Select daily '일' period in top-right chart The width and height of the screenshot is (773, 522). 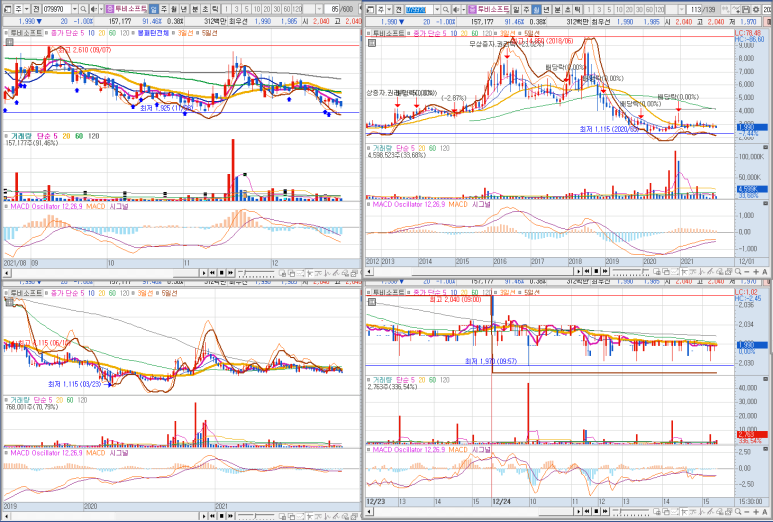pyautogui.click(x=516, y=9)
